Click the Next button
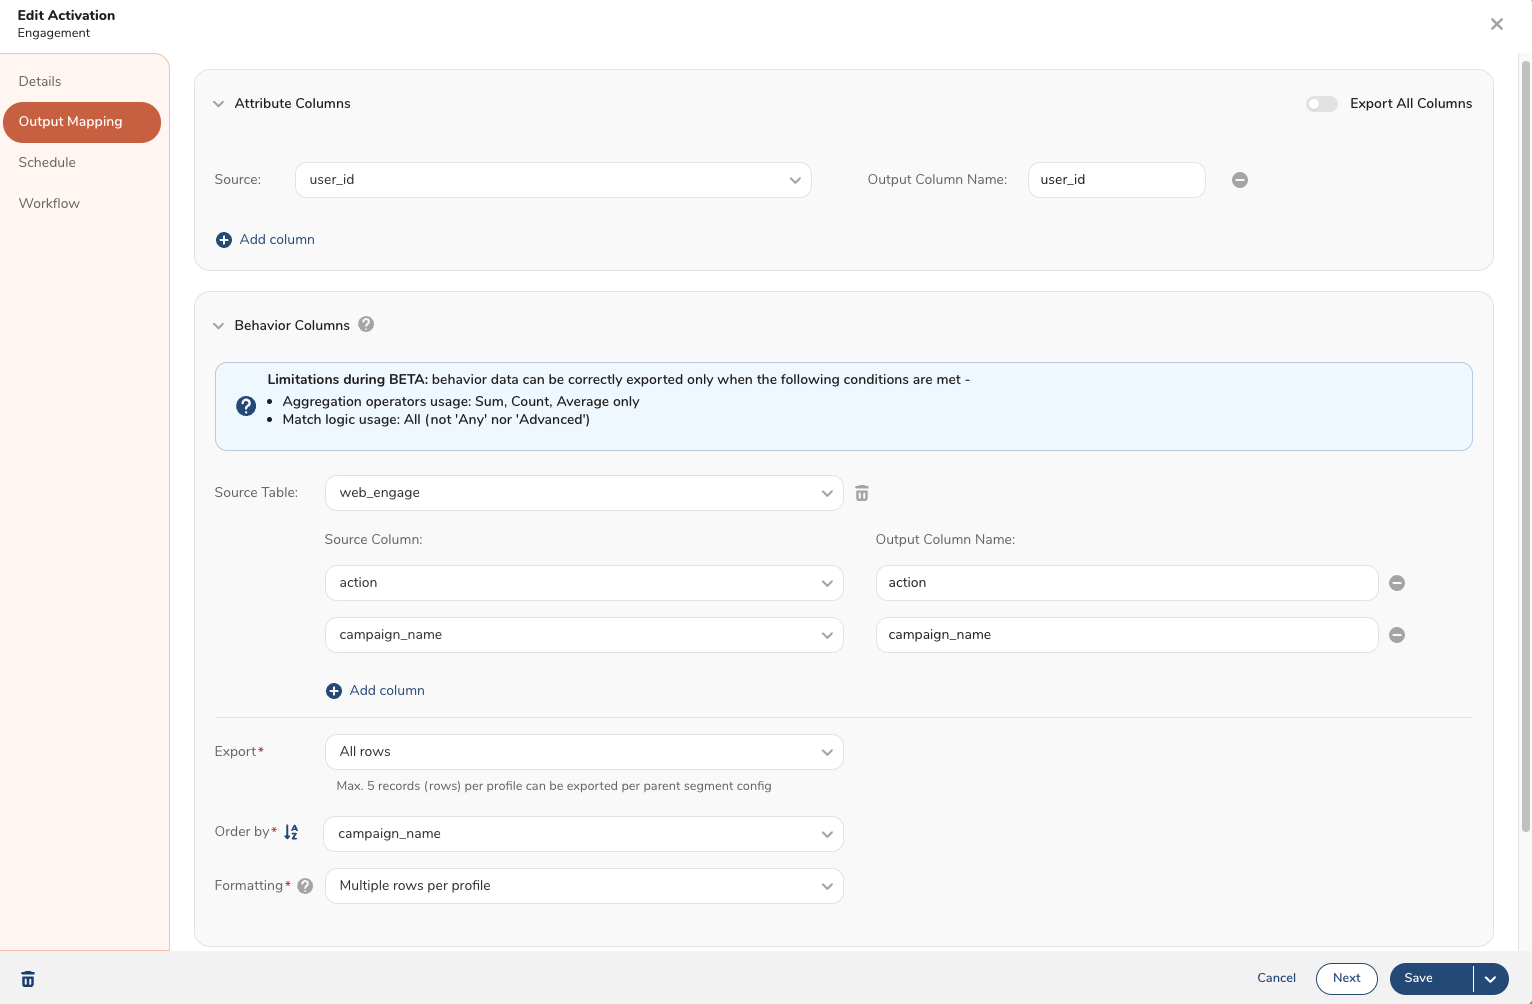The height and width of the screenshot is (1004, 1532). (x=1346, y=978)
